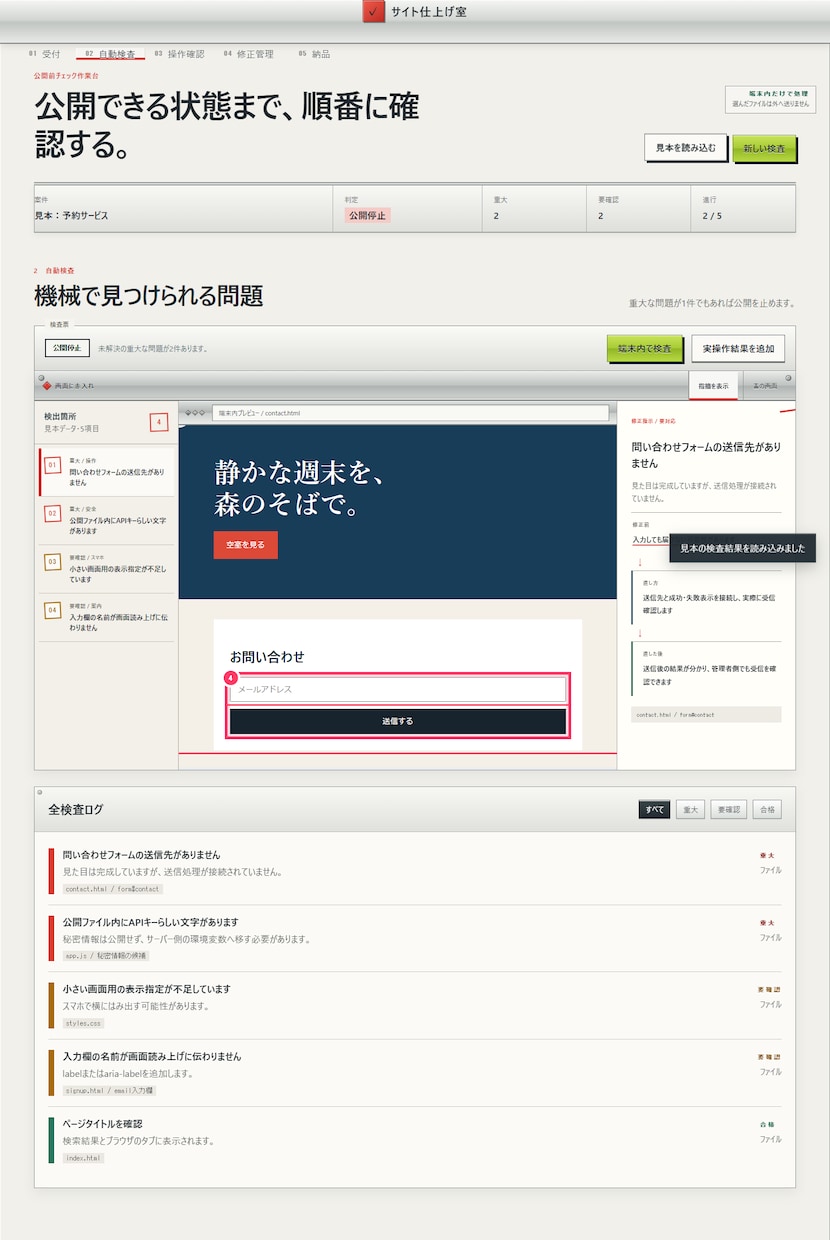Click the signup.html / email入力欄 file tag
Image resolution: width=830 pixels, height=1240 pixels.
[110, 1091]
